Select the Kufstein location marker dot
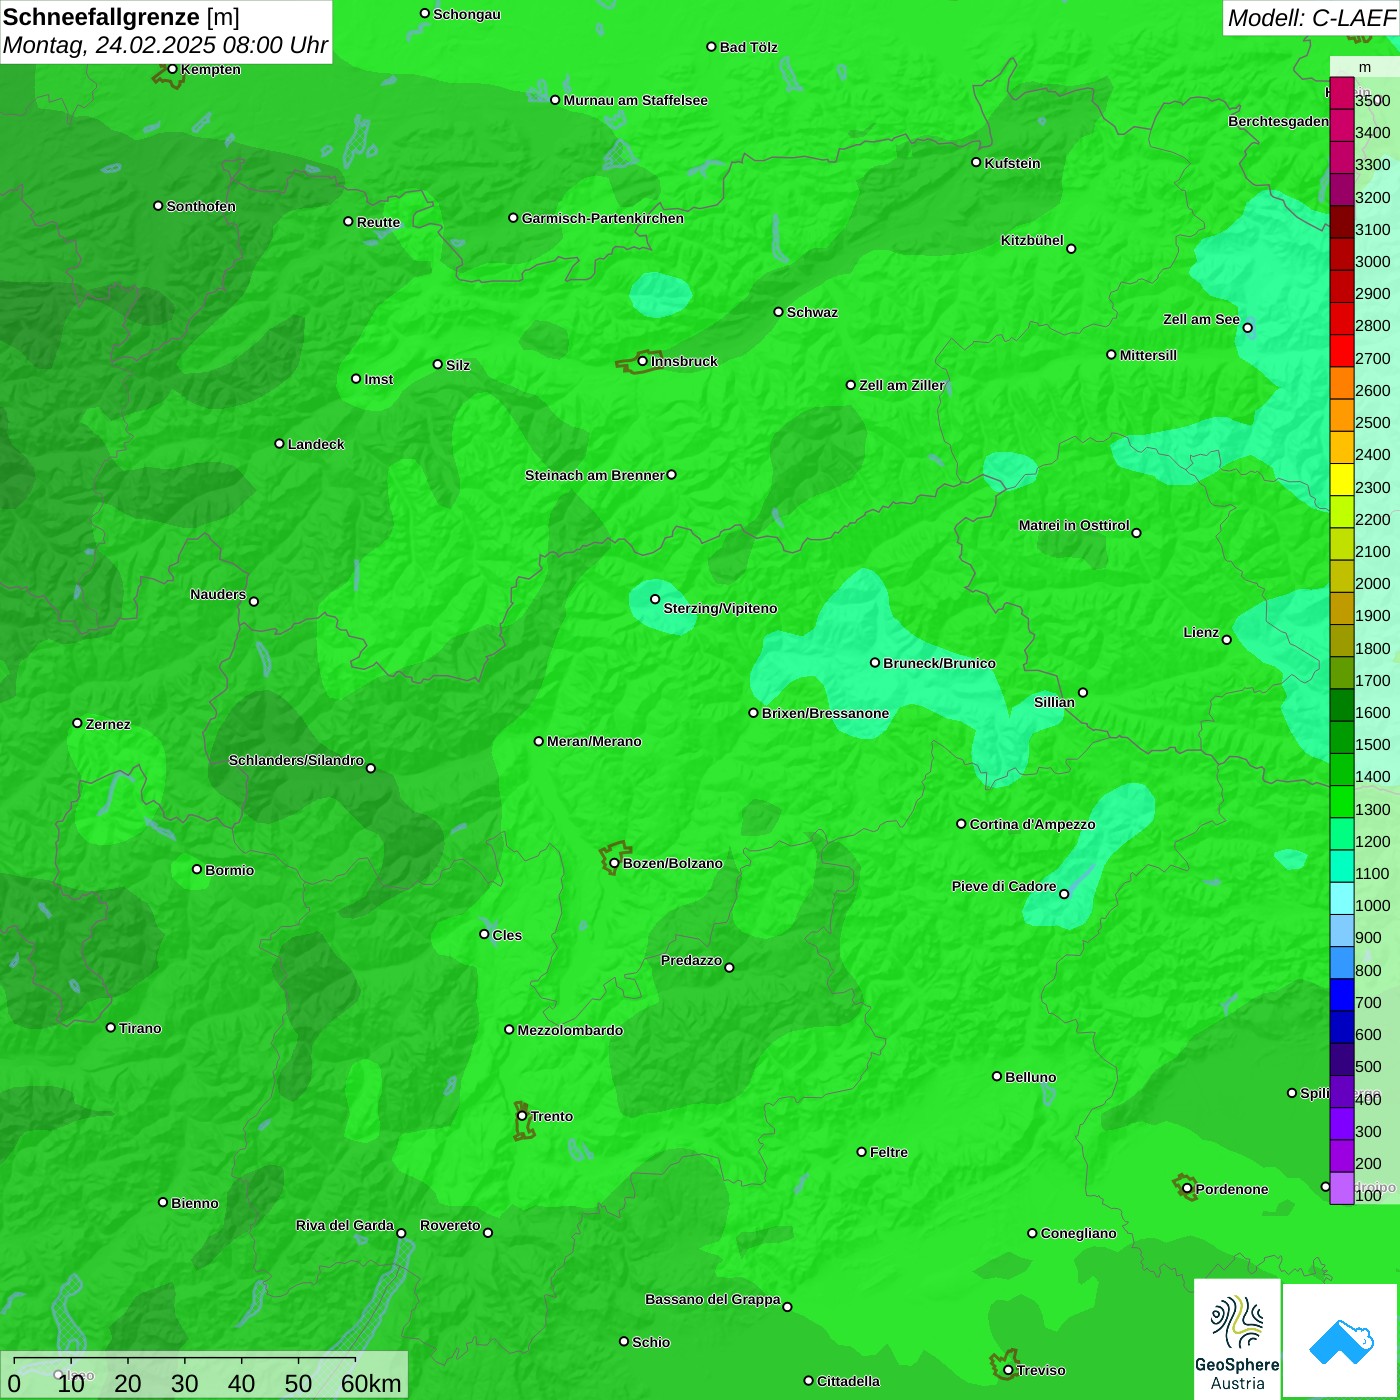Viewport: 1400px width, 1400px height. pyautogui.click(x=976, y=162)
